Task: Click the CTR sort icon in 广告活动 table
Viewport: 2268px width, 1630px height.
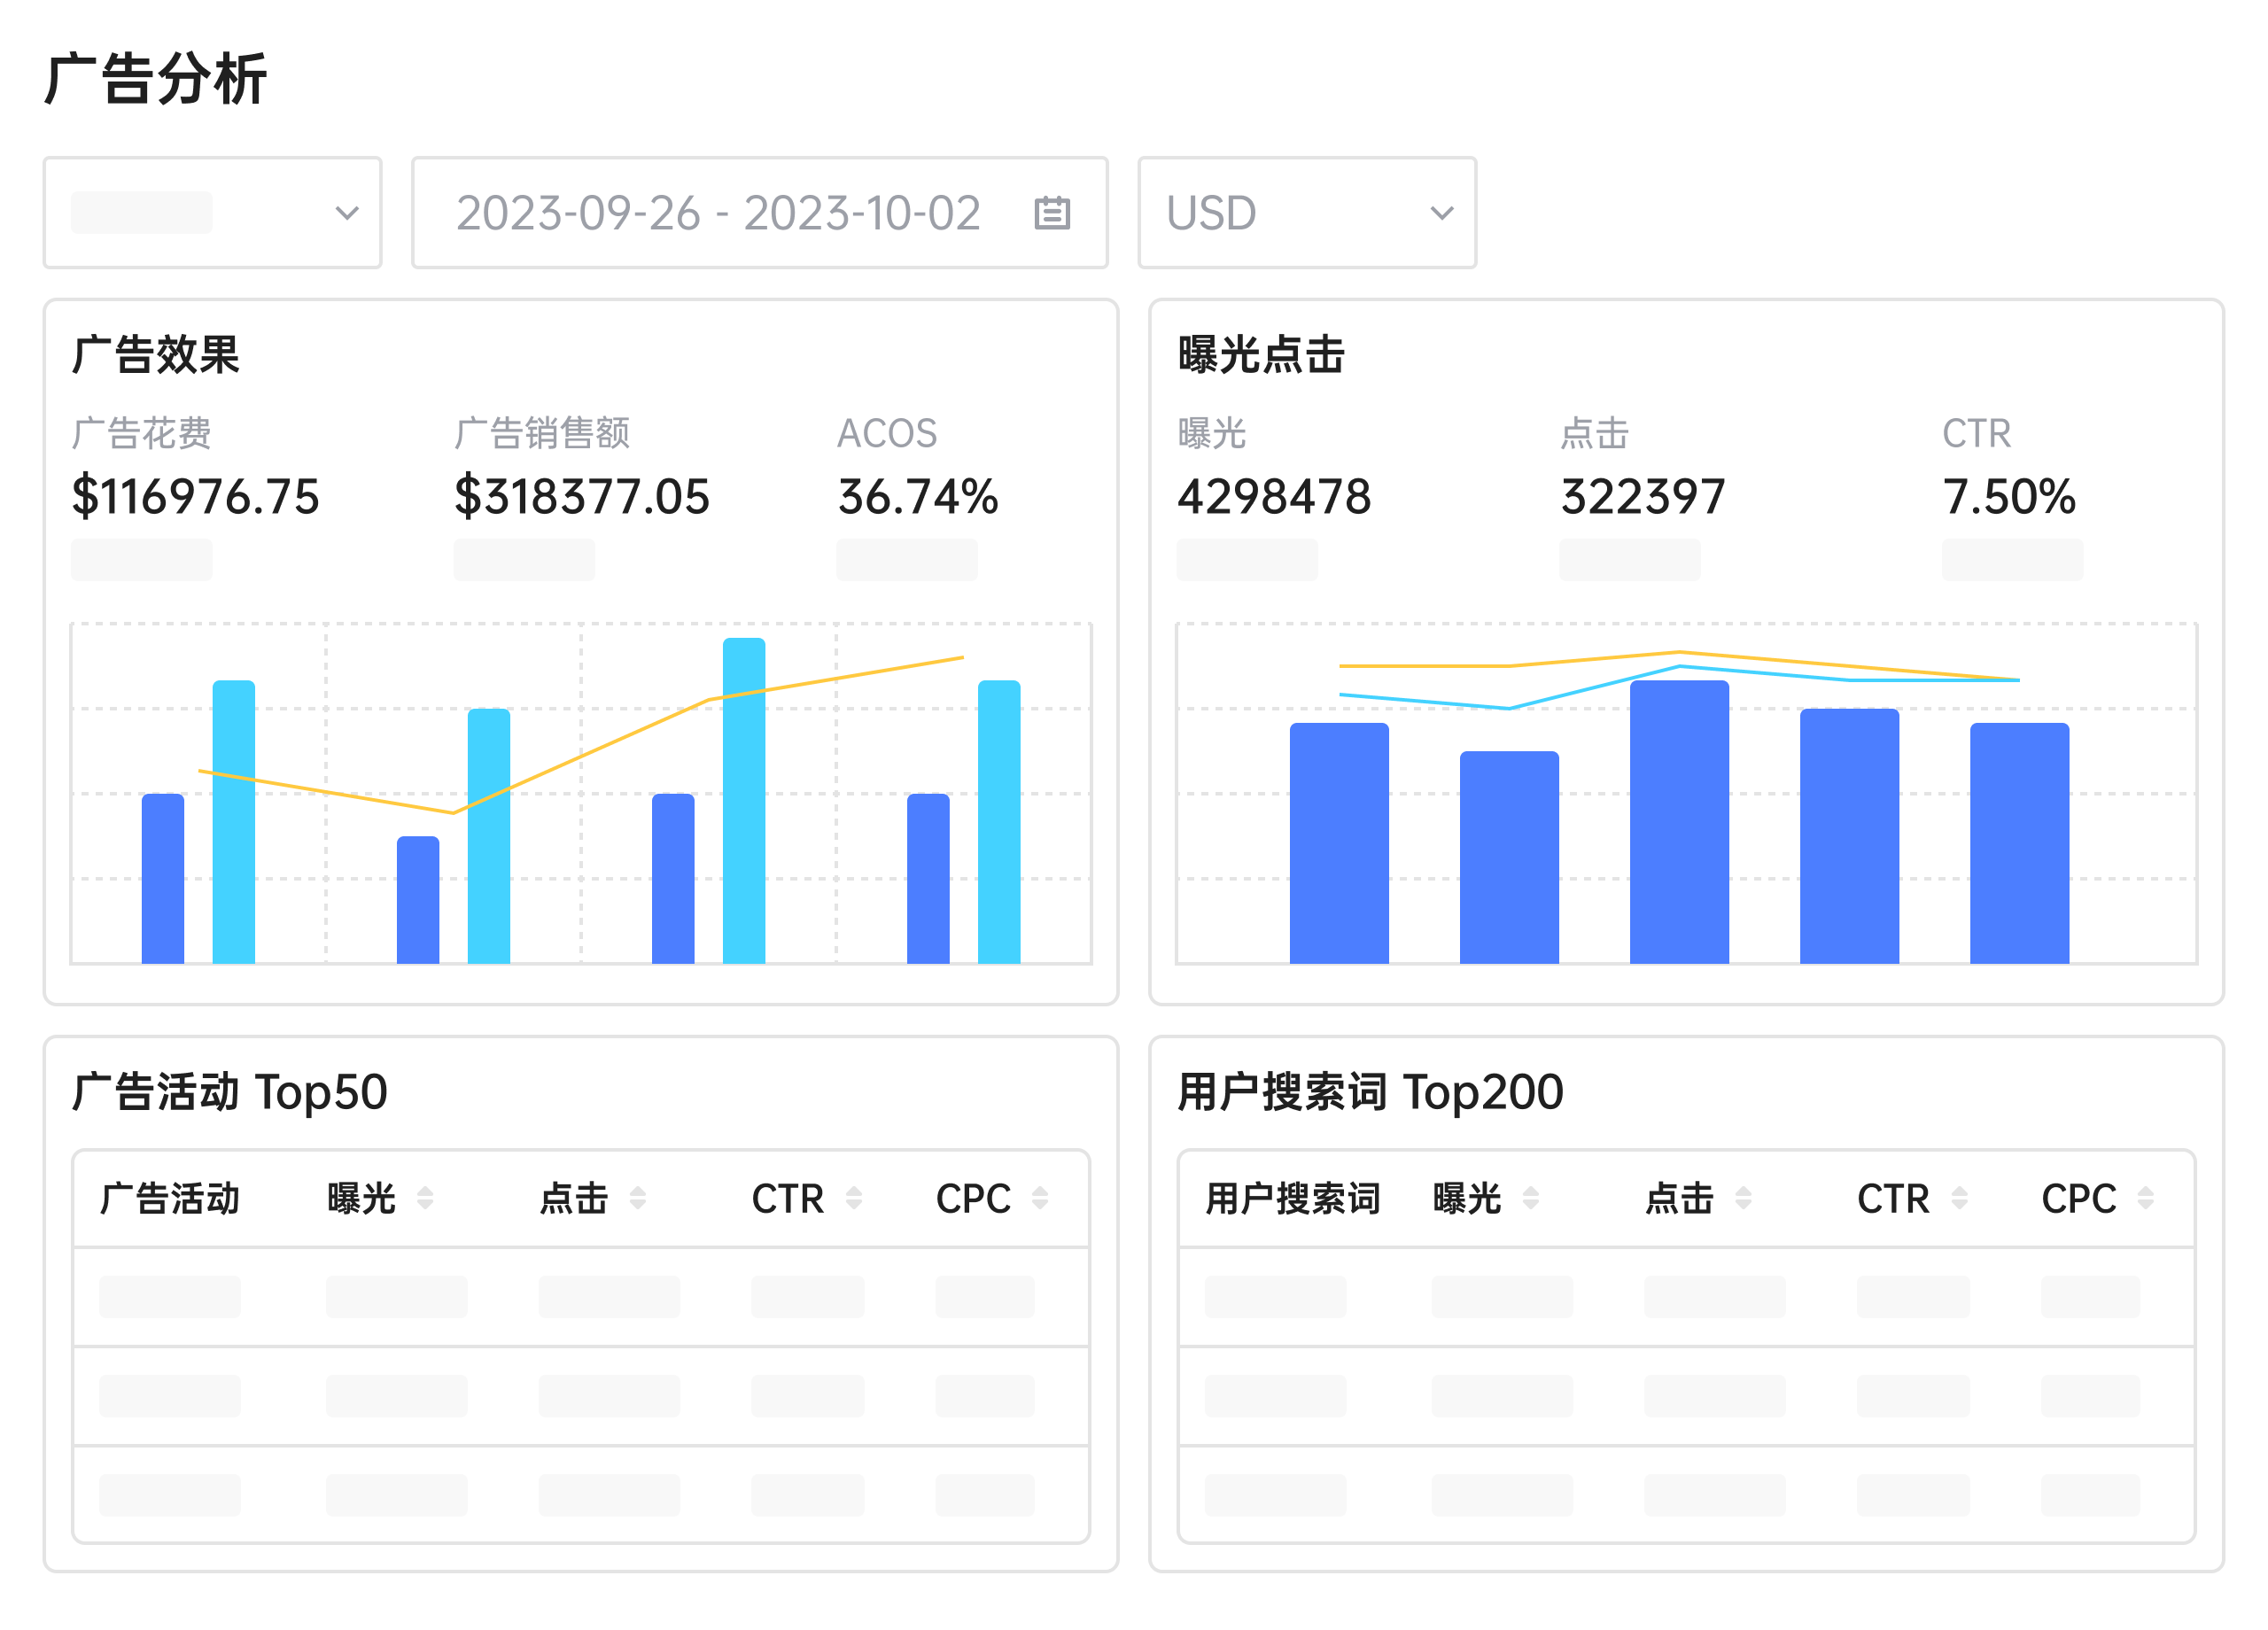Action: click(x=855, y=1197)
